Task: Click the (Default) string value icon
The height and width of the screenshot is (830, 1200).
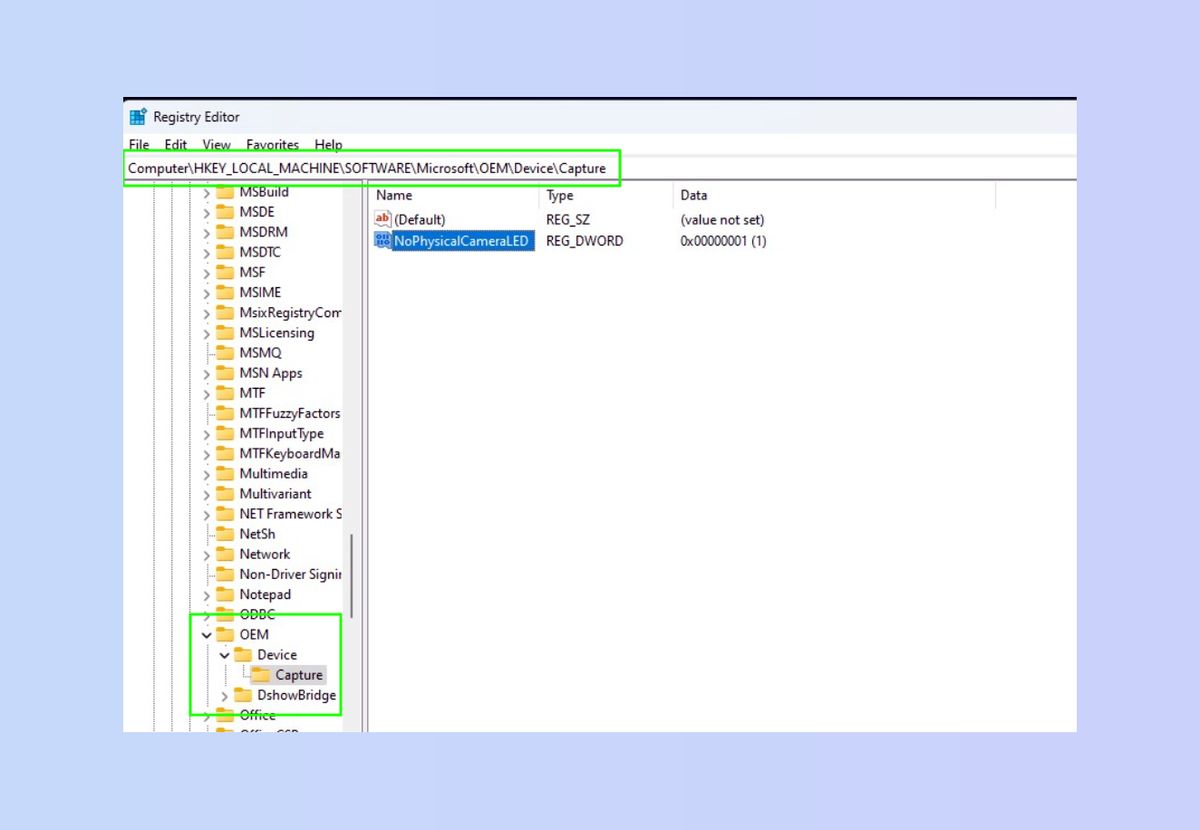Action: [x=381, y=219]
